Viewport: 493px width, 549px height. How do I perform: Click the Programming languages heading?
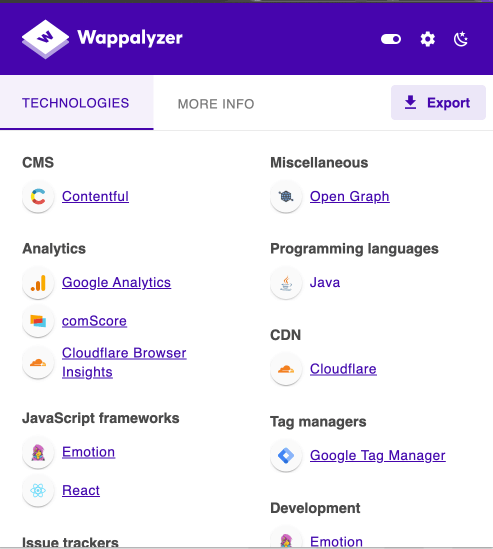click(x=354, y=249)
